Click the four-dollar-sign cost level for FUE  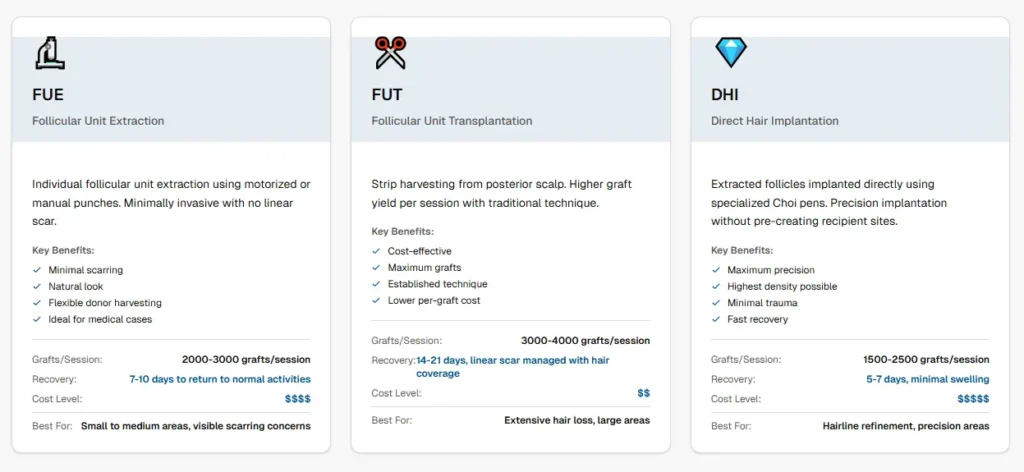[297, 398]
